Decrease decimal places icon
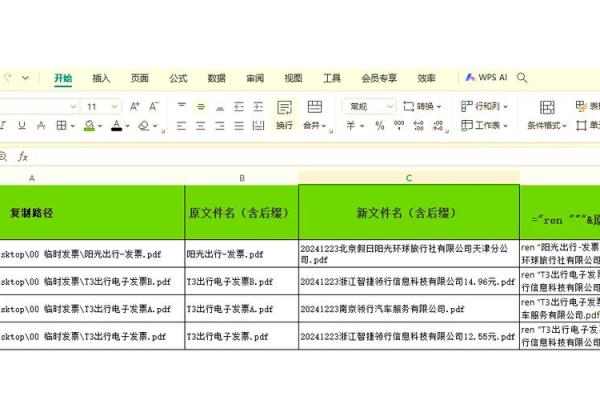 pyautogui.click(x=438, y=125)
